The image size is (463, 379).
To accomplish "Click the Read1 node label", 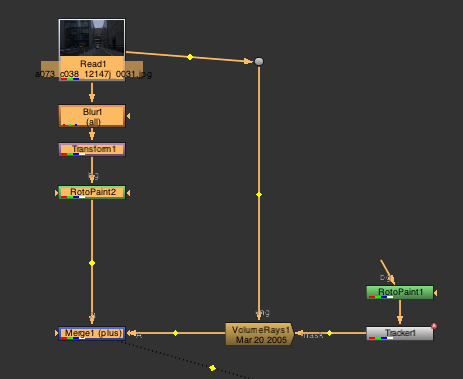I will [x=93, y=64].
